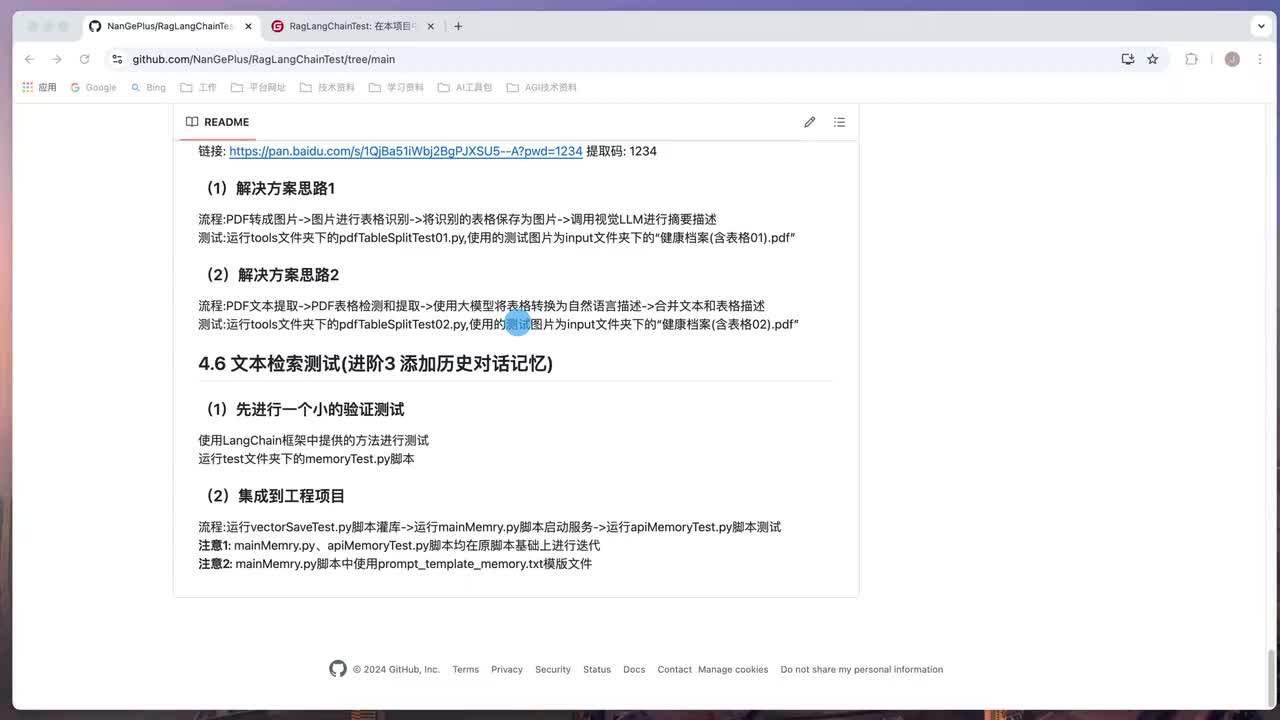Click heading （1）解决方案思路1

(267, 188)
